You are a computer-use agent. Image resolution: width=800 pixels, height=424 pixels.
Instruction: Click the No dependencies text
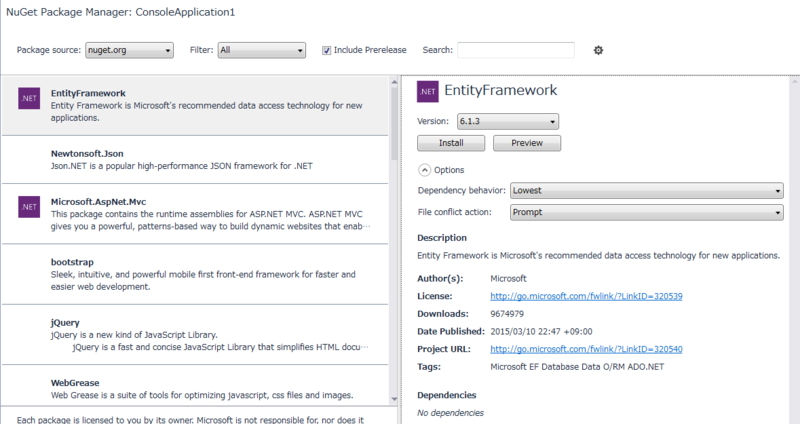coord(451,413)
